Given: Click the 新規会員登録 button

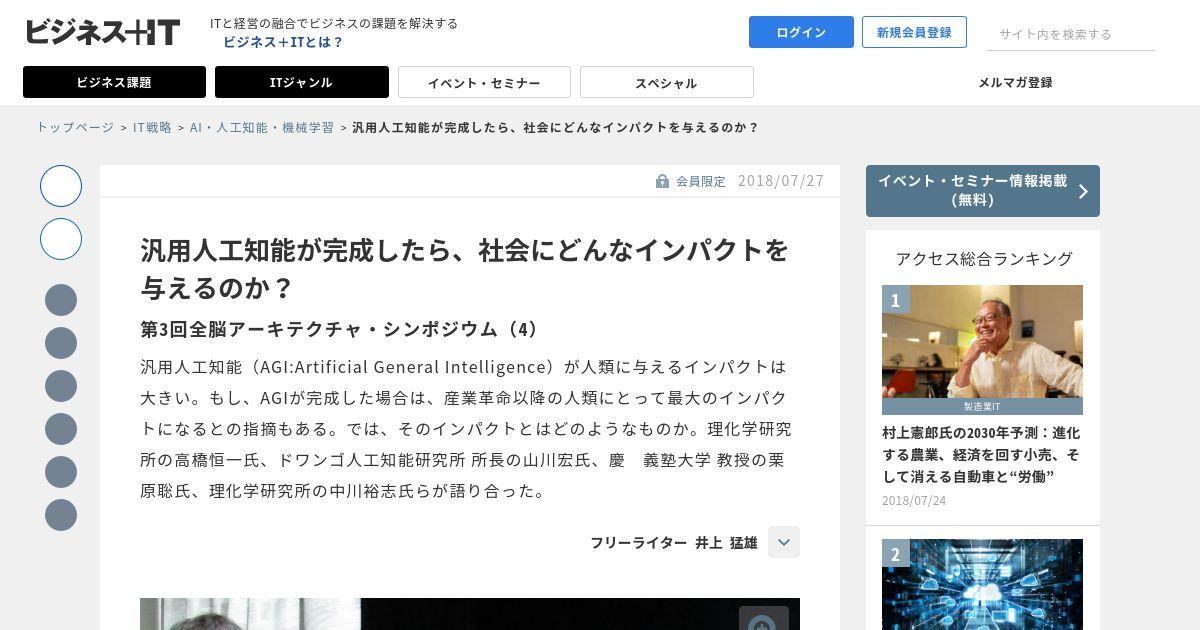Looking at the screenshot, I should coord(914,32).
